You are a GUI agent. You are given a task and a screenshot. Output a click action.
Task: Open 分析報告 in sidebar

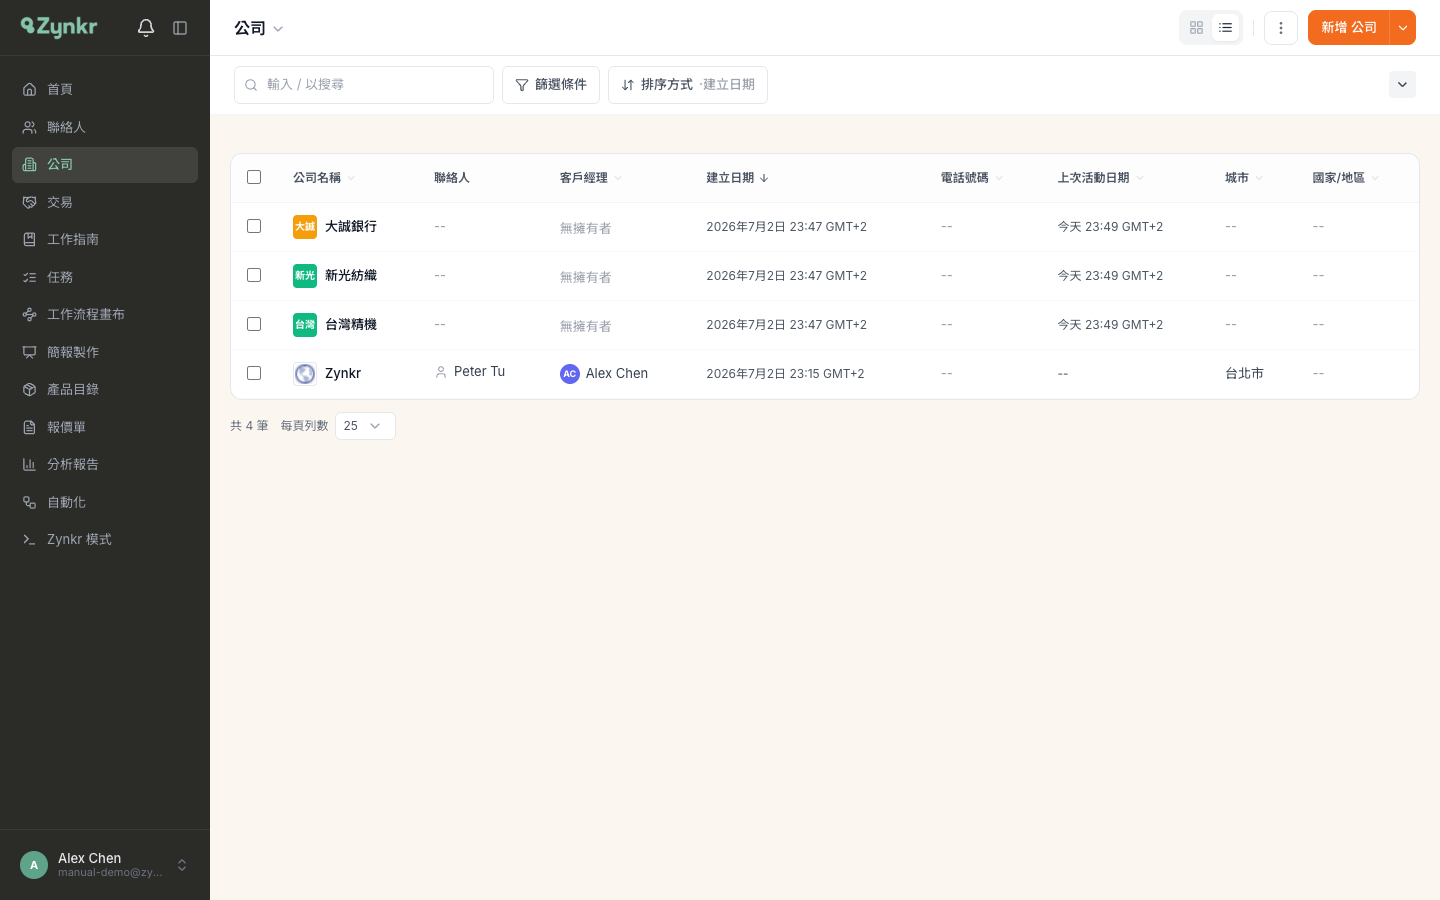tap(105, 465)
